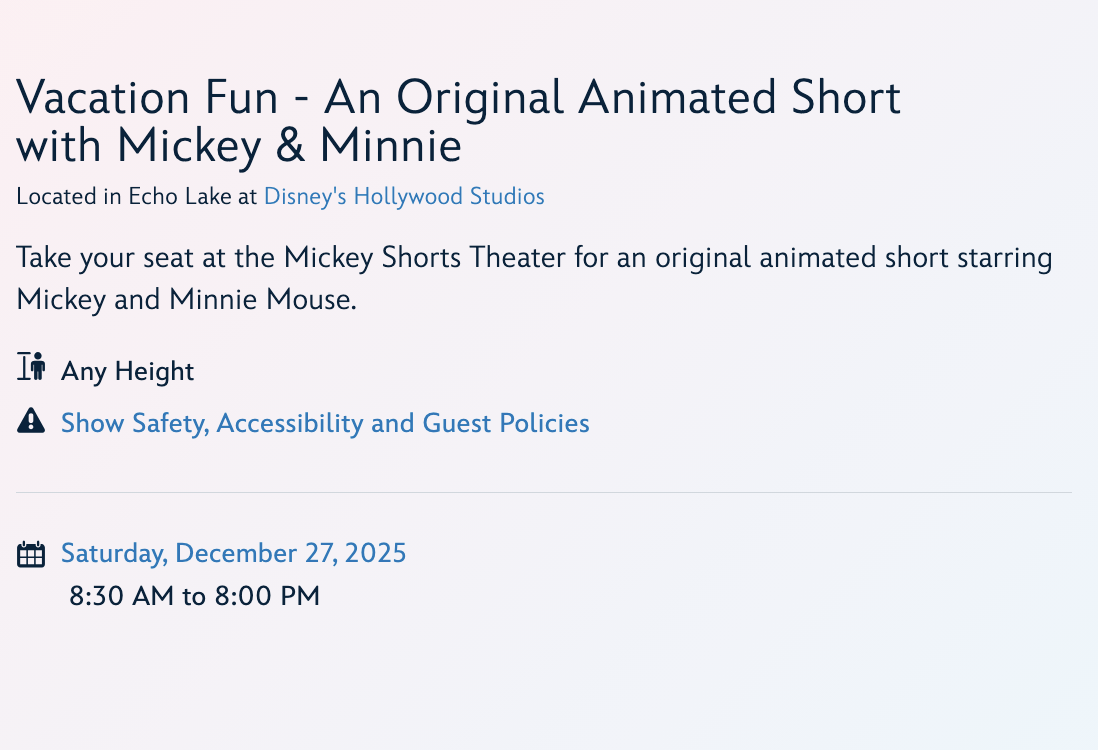Expand Show Safety, Accessibility and Guest Policies
This screenshot has width=1098, height=750.
(x=325, y=423)
